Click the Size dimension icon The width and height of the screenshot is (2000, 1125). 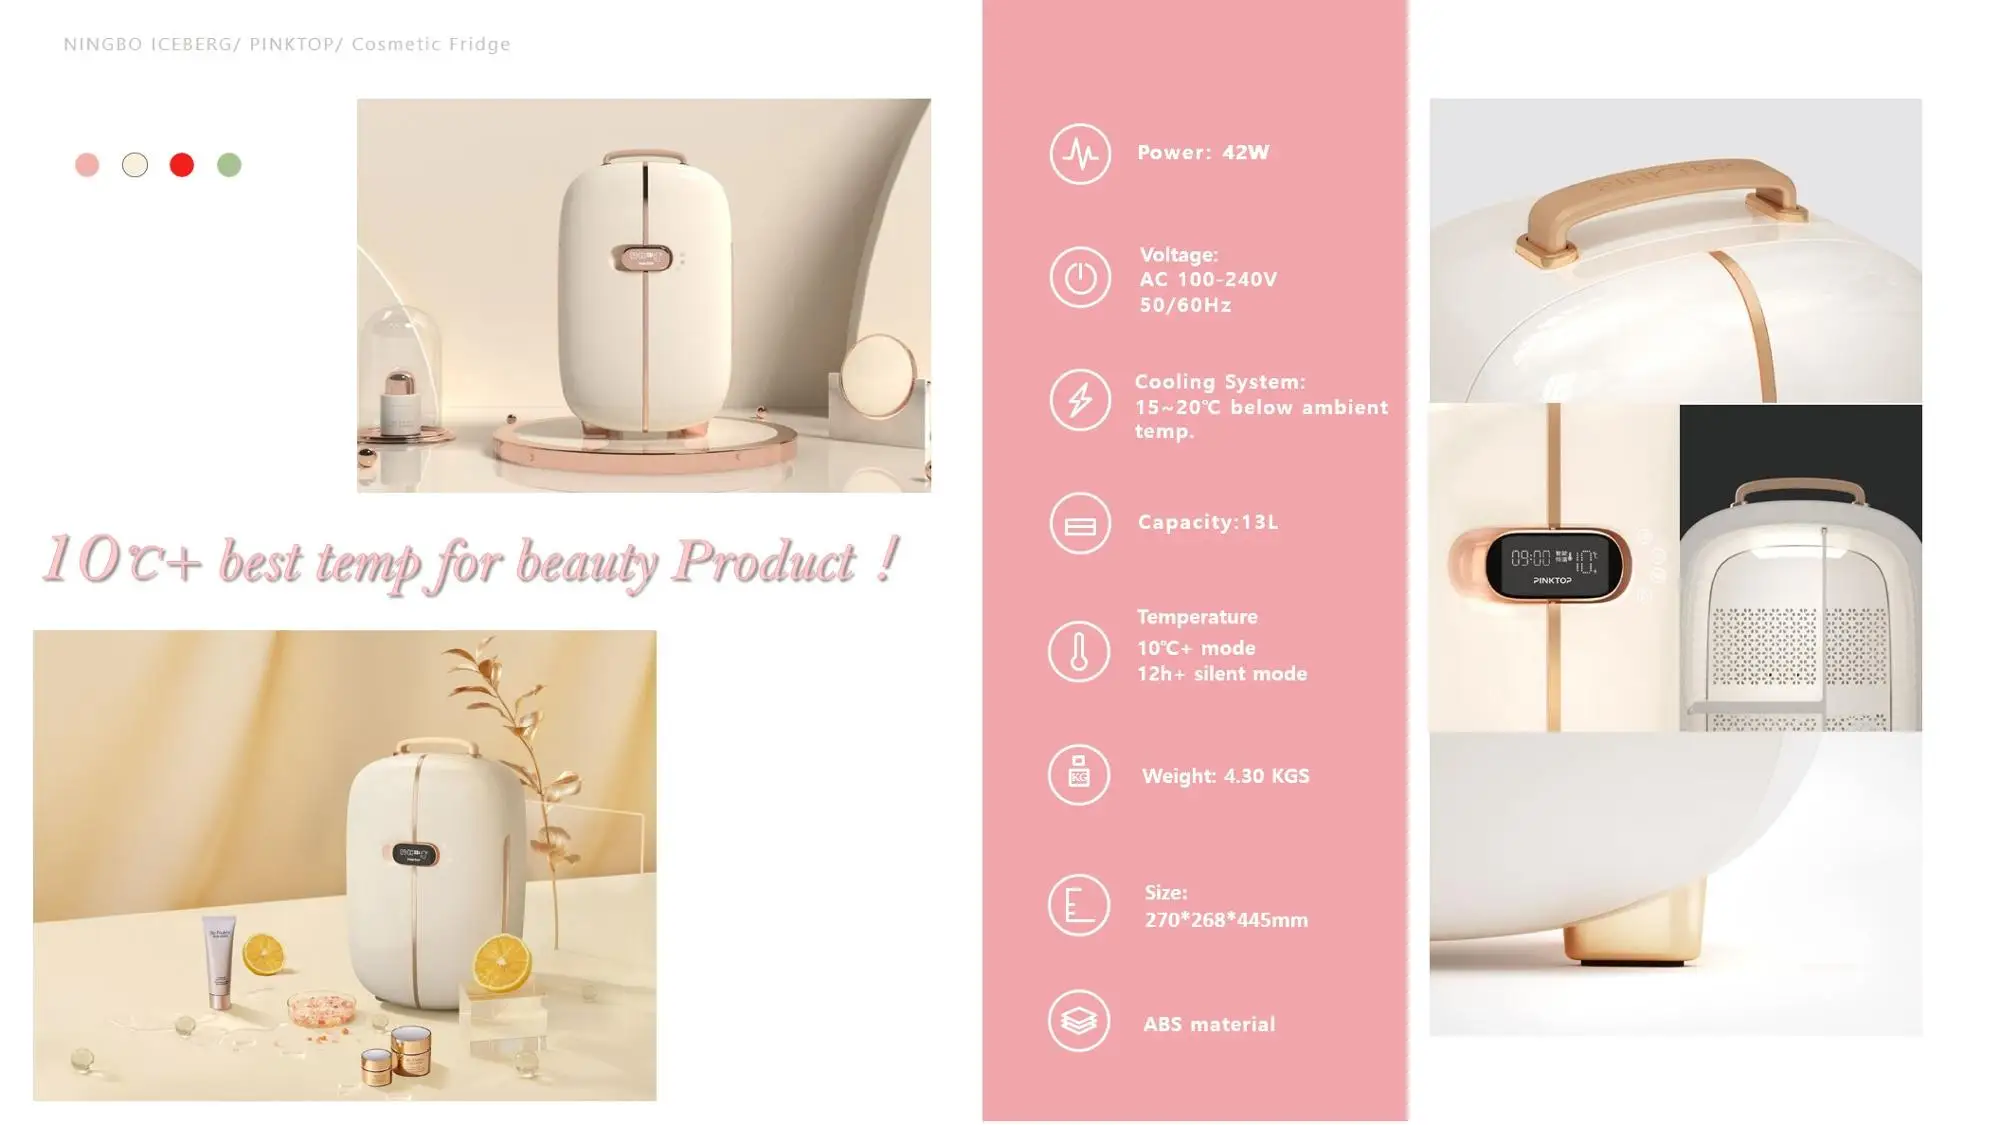[1079, 905]
